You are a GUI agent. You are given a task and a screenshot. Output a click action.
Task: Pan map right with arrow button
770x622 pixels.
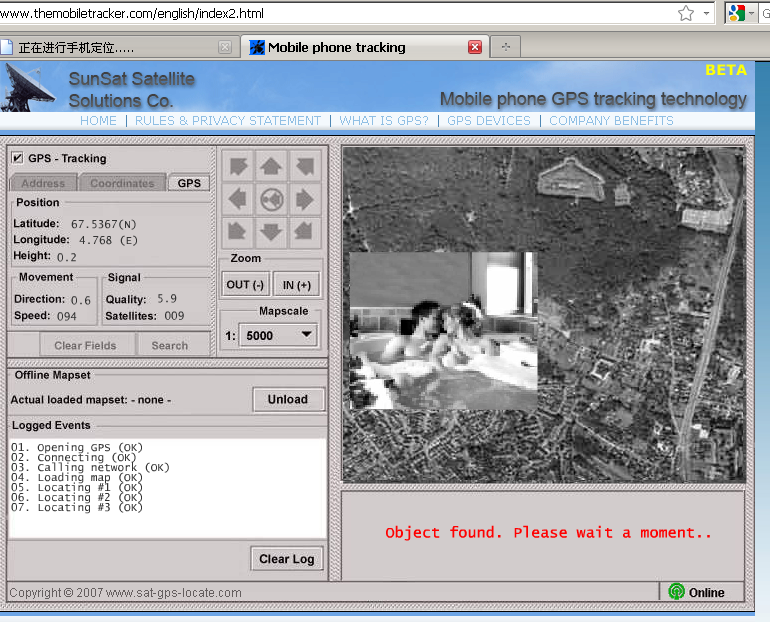pyautogui.click(x=305, y=199)
